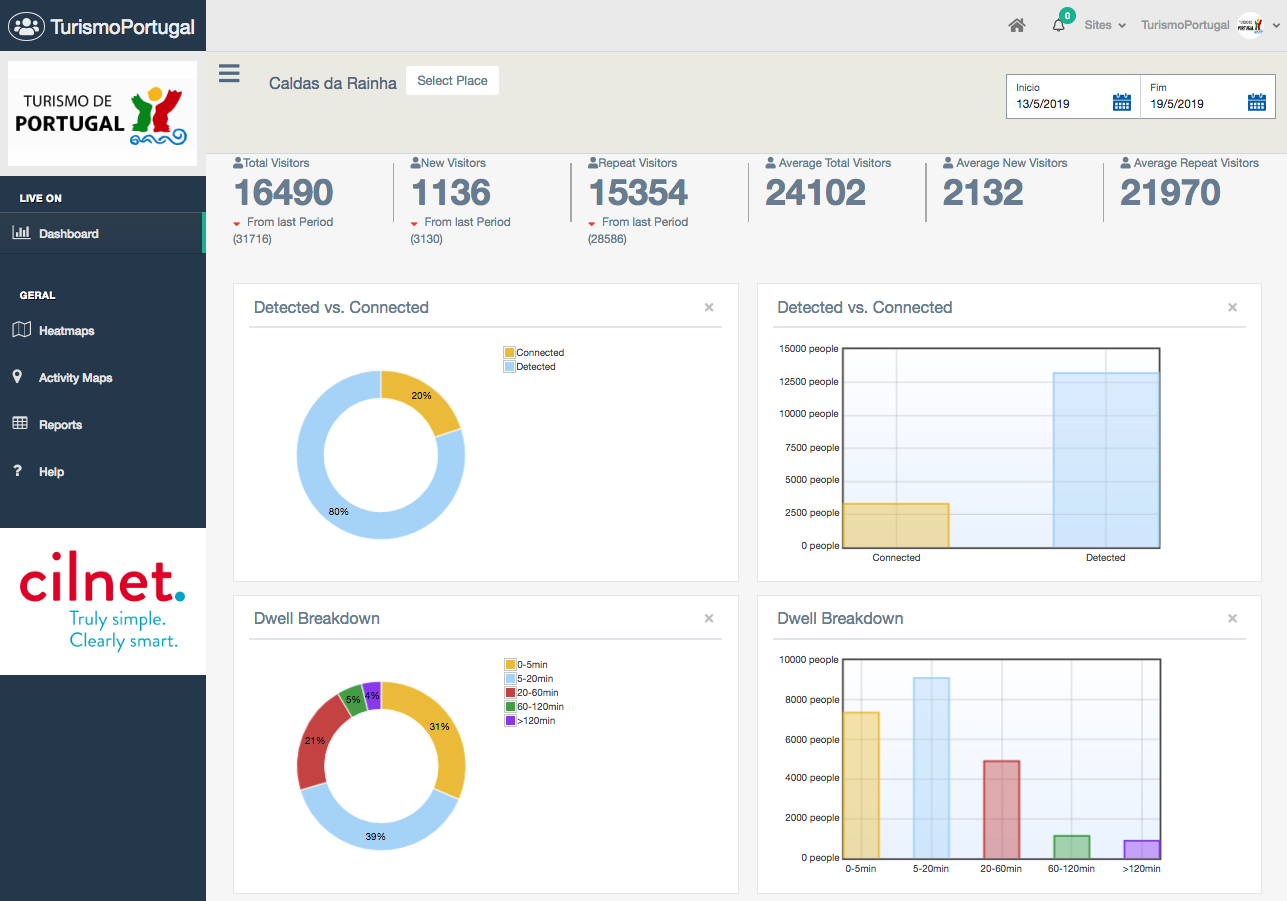1287x901 pixels.
Task: Open Dashboard in the sidebar
Action: pos(103,233)
